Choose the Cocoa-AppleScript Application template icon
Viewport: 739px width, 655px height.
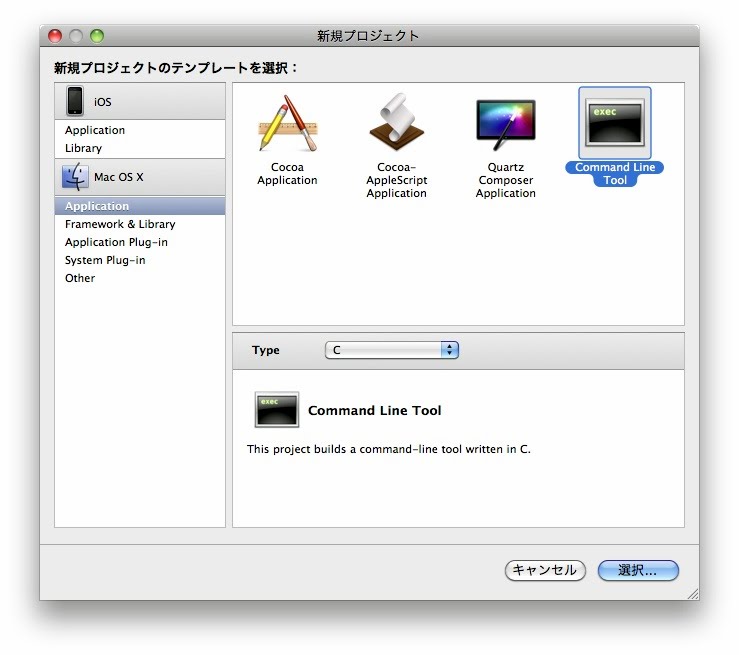[396, 124]
